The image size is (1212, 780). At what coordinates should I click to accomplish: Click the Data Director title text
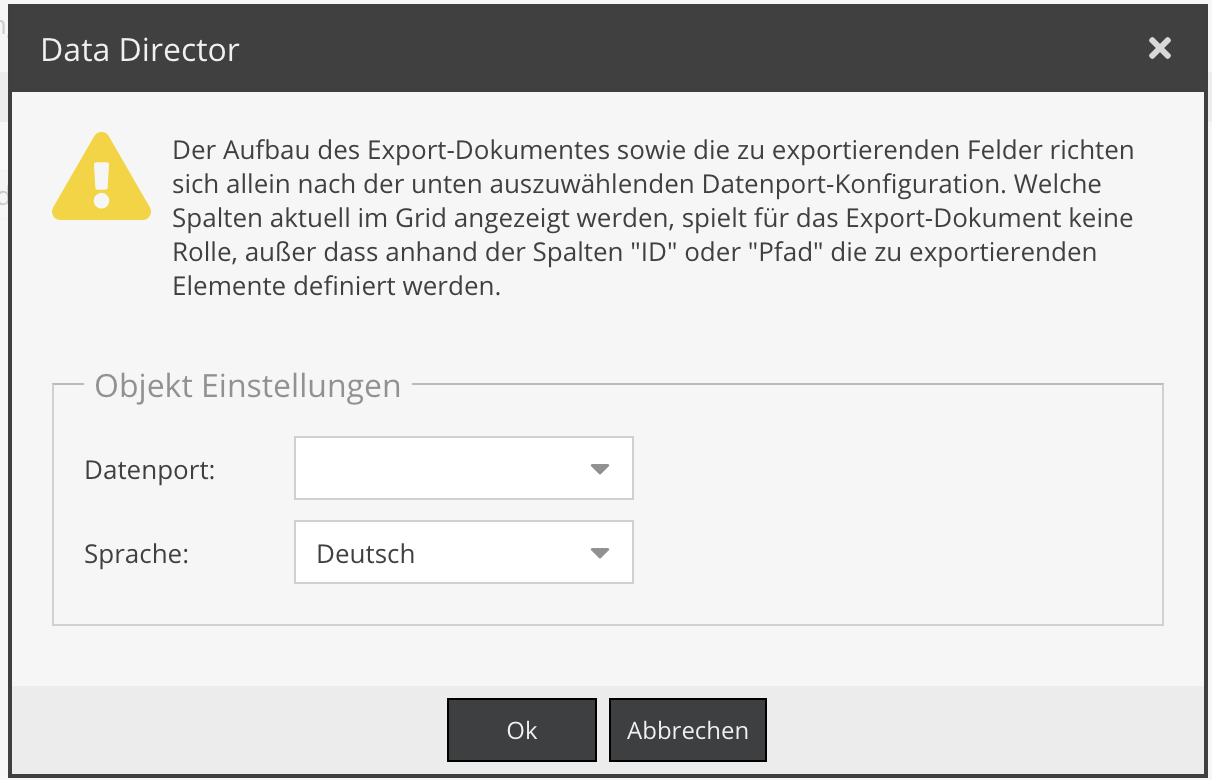pos(139,49)
